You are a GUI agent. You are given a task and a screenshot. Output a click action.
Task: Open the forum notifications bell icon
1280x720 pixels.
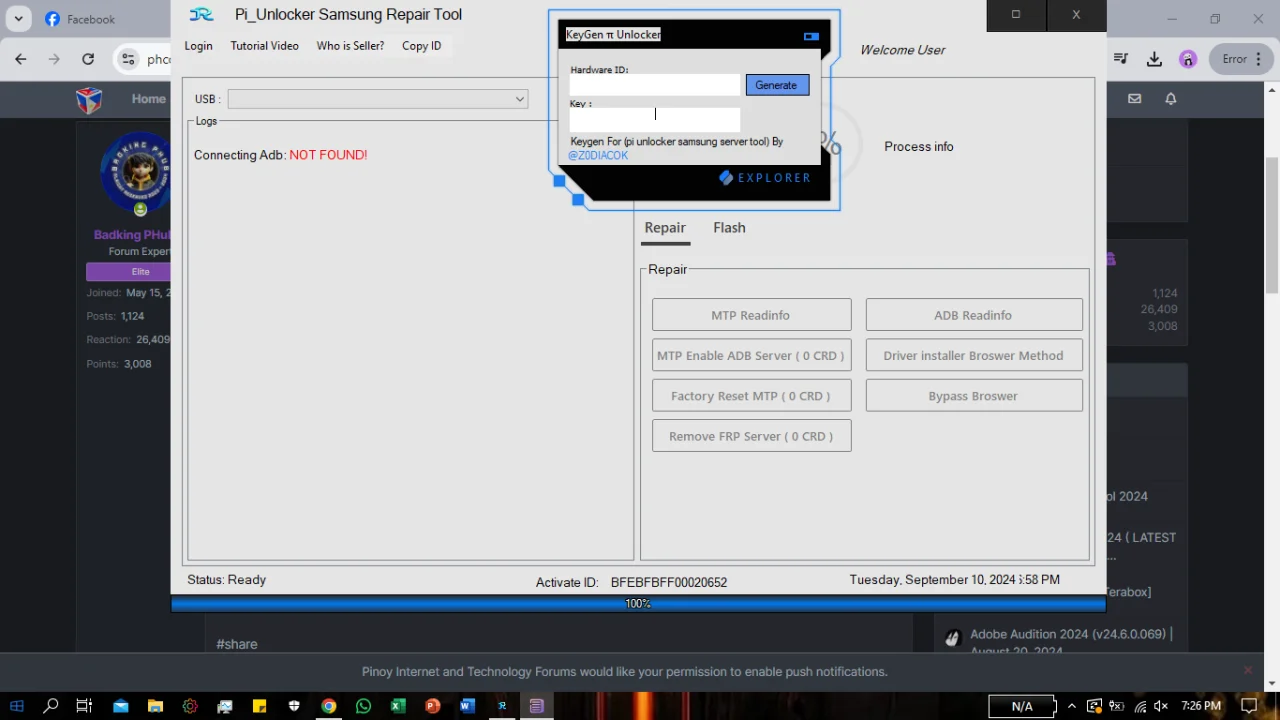[x=1171, y=99]
